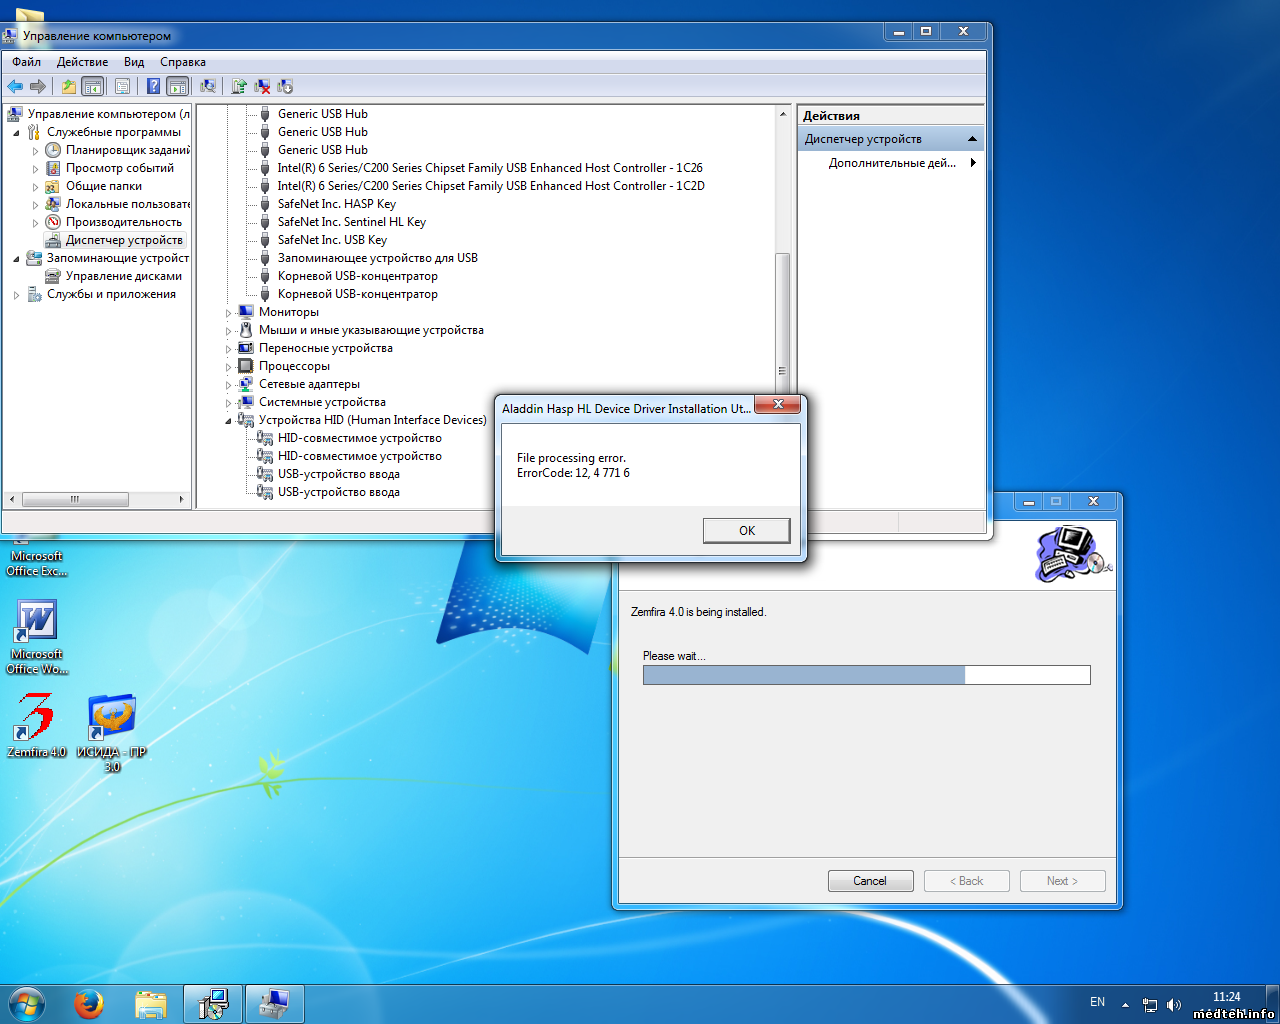
Task: Click the Up One Level folder icon
Action: (68, 87)
